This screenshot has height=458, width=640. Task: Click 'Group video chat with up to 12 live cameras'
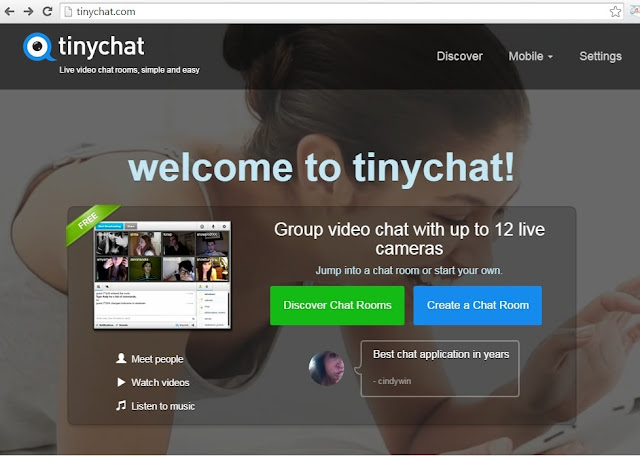click(x=409, y=239)
